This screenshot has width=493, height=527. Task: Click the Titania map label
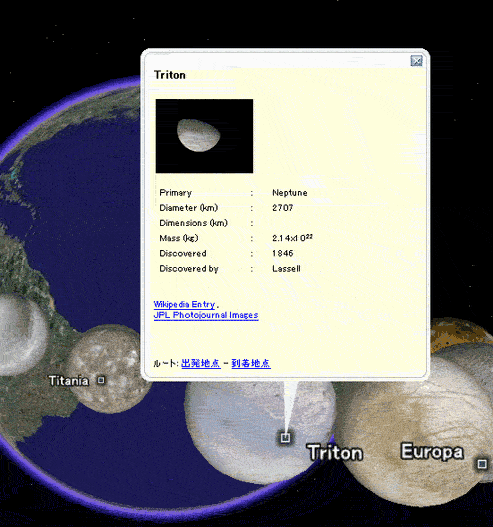69,381
